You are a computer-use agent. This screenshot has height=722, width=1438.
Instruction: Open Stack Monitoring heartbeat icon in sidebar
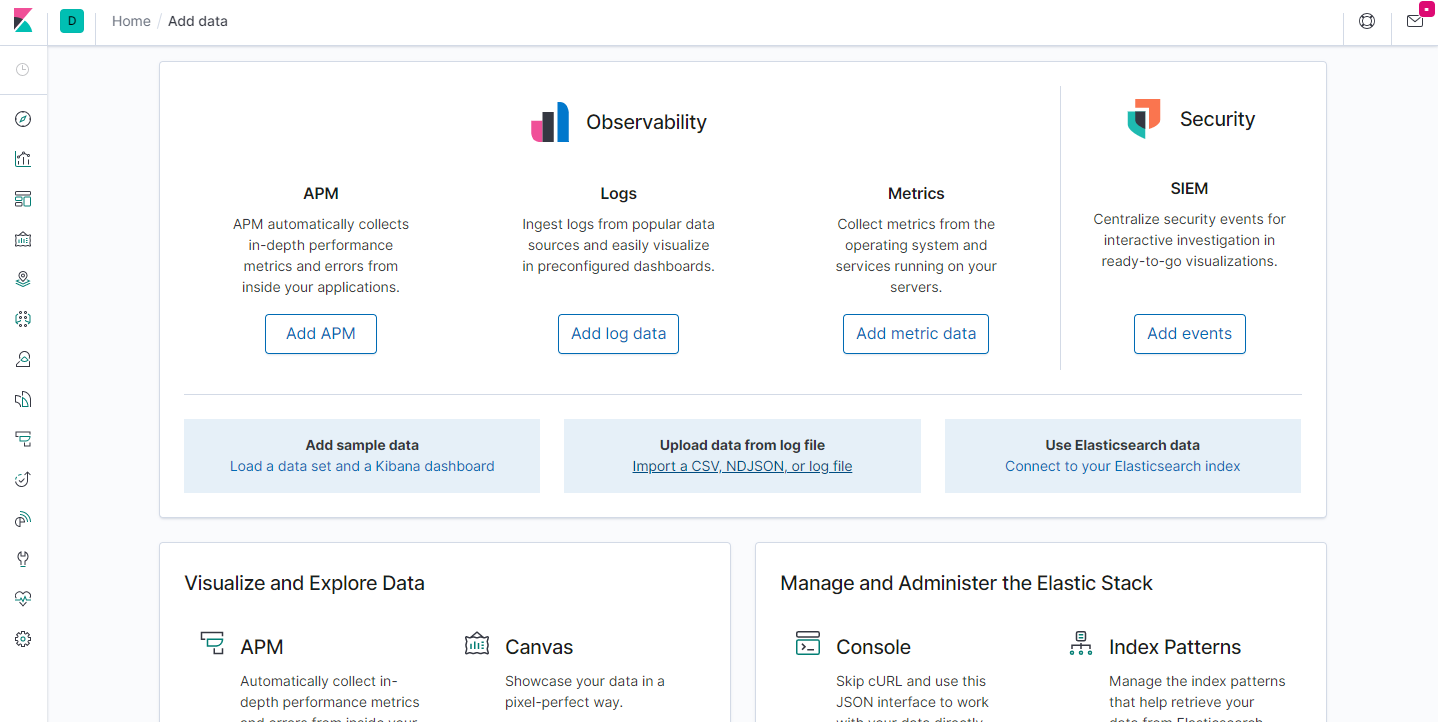coord(23,599)
